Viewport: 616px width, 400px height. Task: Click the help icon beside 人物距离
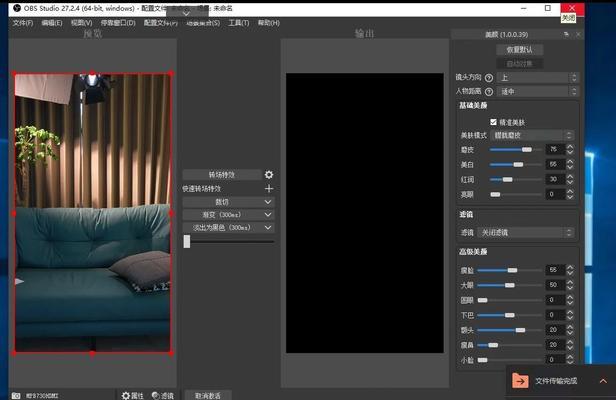click(489, 92)
